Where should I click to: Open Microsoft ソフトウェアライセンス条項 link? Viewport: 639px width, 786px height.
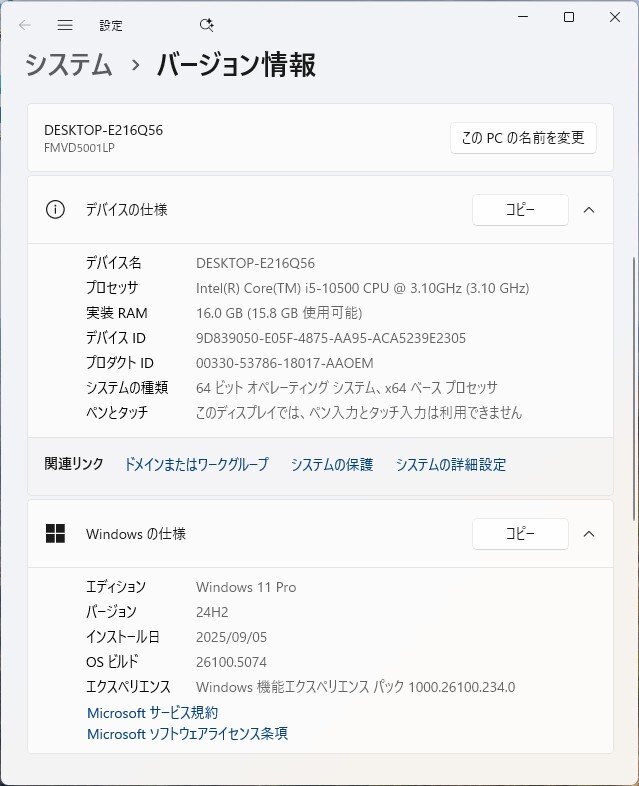tap(187, 734)
